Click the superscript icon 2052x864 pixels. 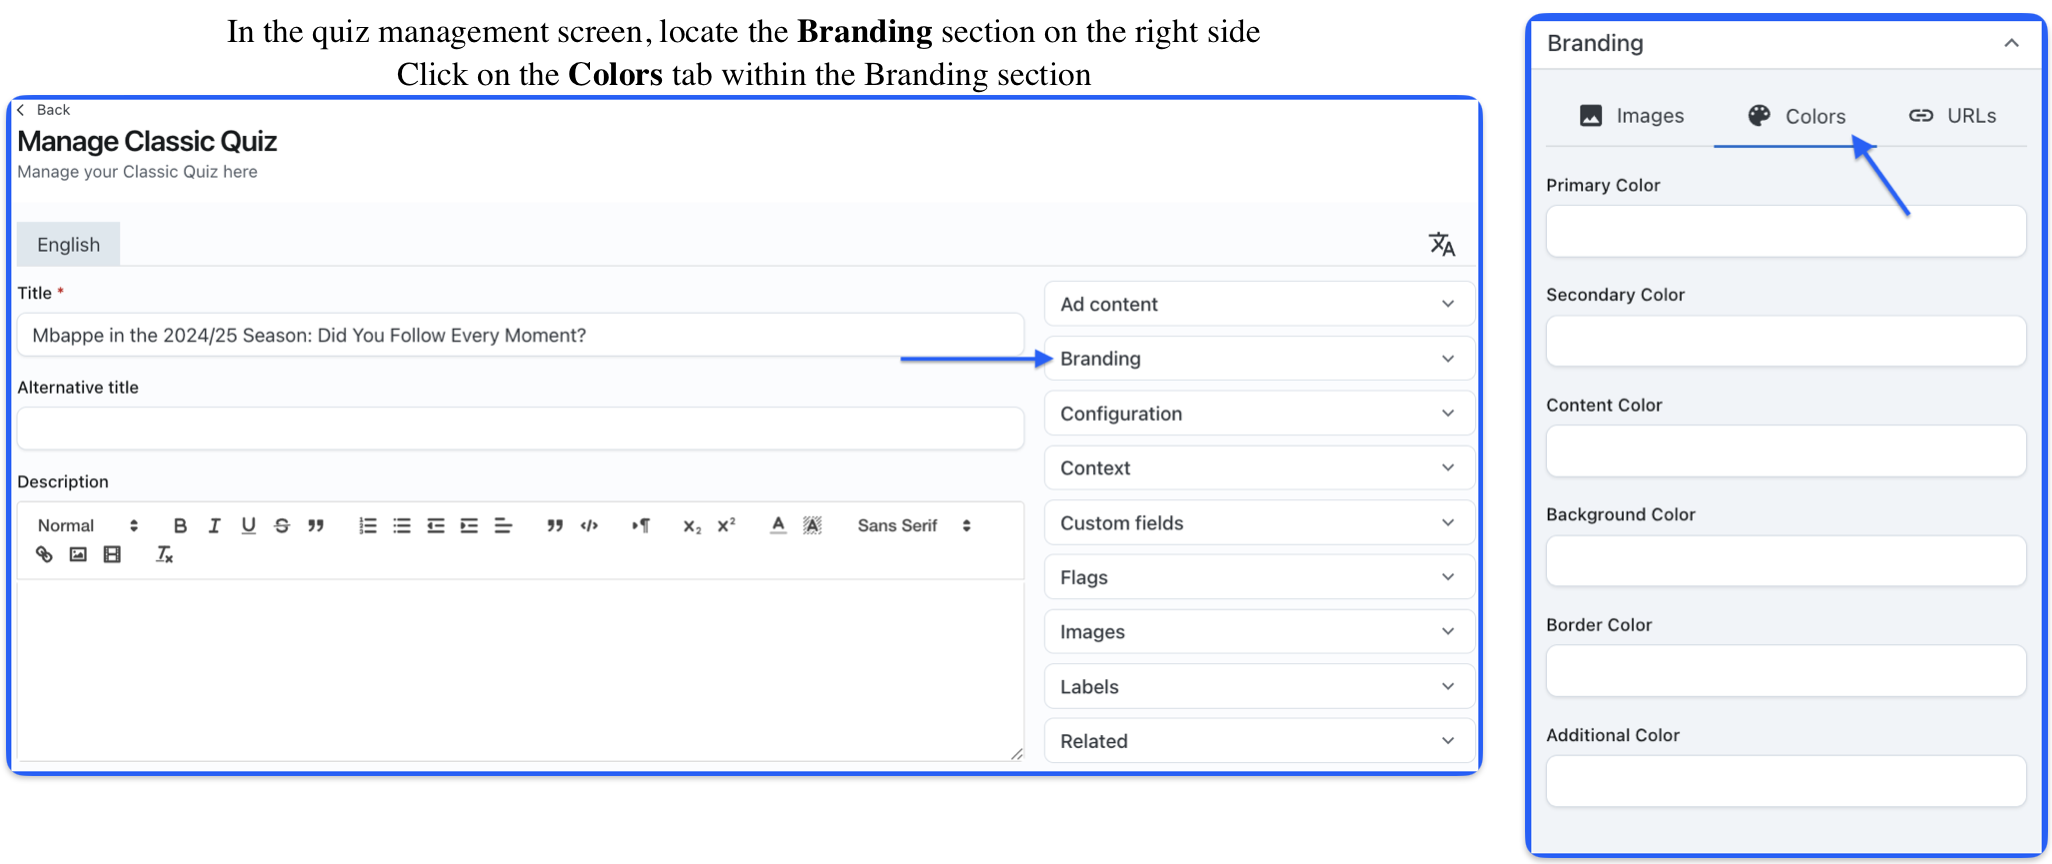point(727,526)
